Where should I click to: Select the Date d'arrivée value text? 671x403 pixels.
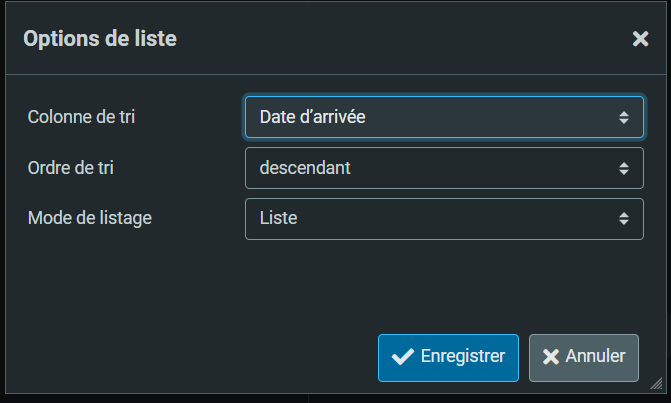(312, 118)
